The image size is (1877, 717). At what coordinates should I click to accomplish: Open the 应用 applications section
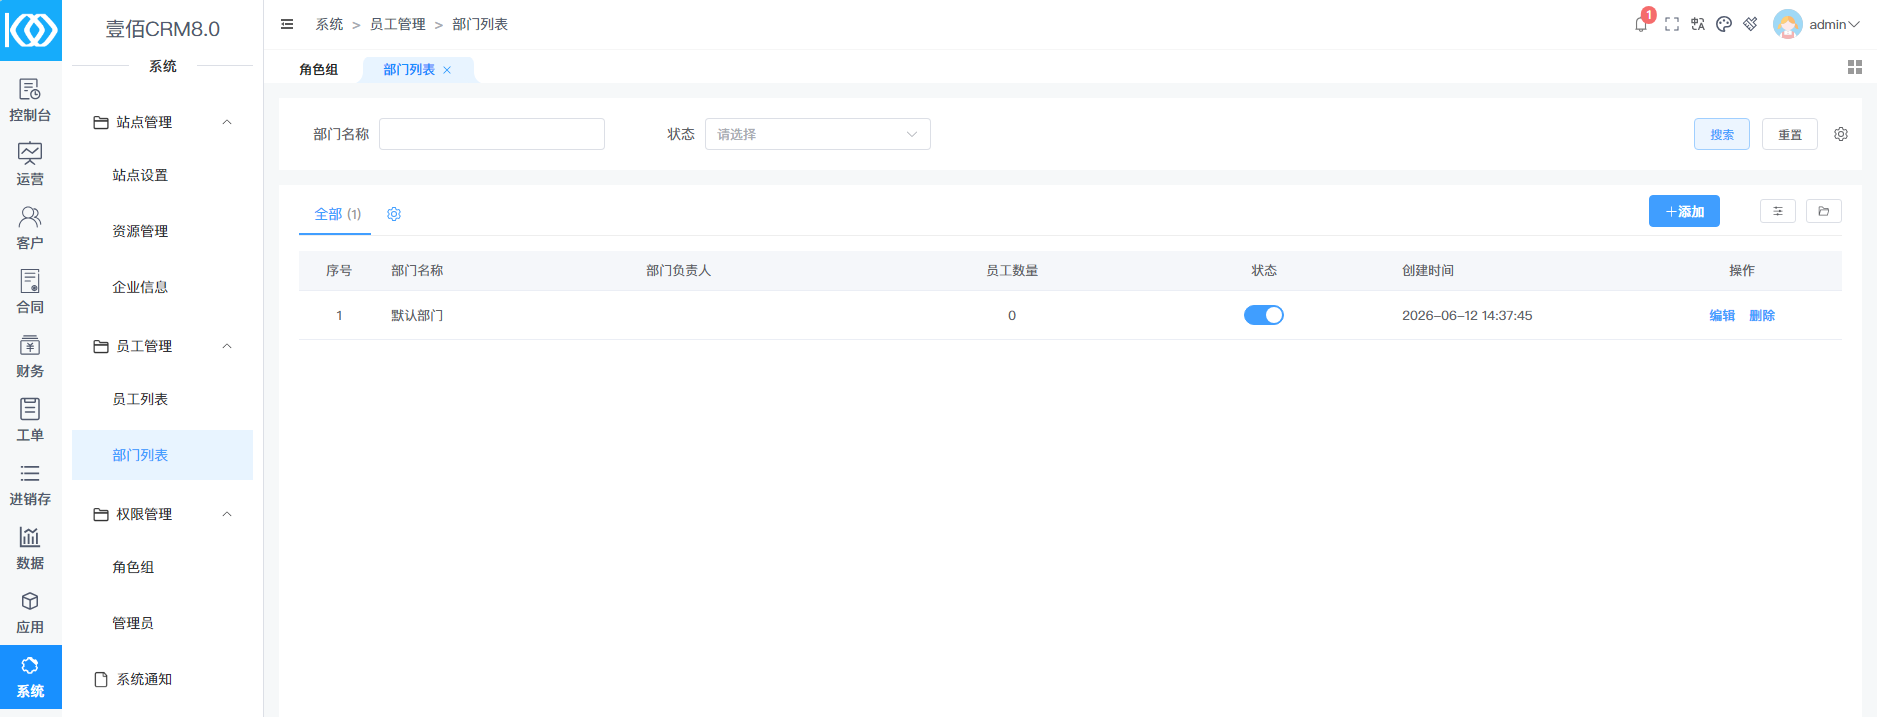(30, 613)
